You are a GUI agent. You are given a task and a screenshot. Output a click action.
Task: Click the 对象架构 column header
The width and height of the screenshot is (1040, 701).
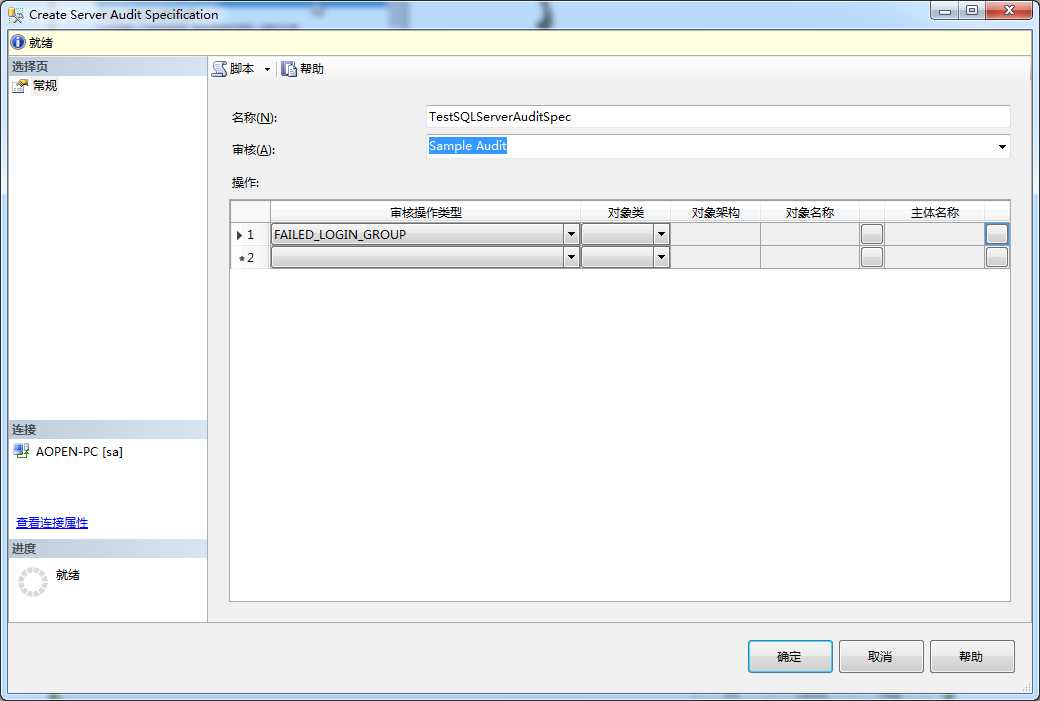coord(715,212)
